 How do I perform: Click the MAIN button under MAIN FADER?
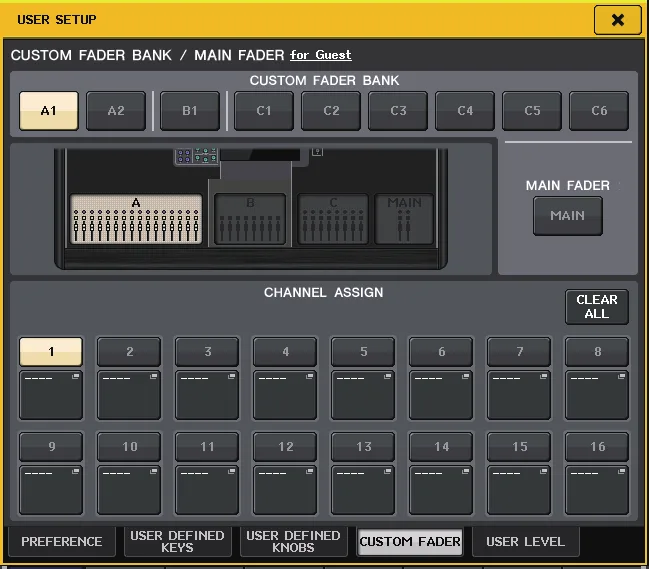568,216
